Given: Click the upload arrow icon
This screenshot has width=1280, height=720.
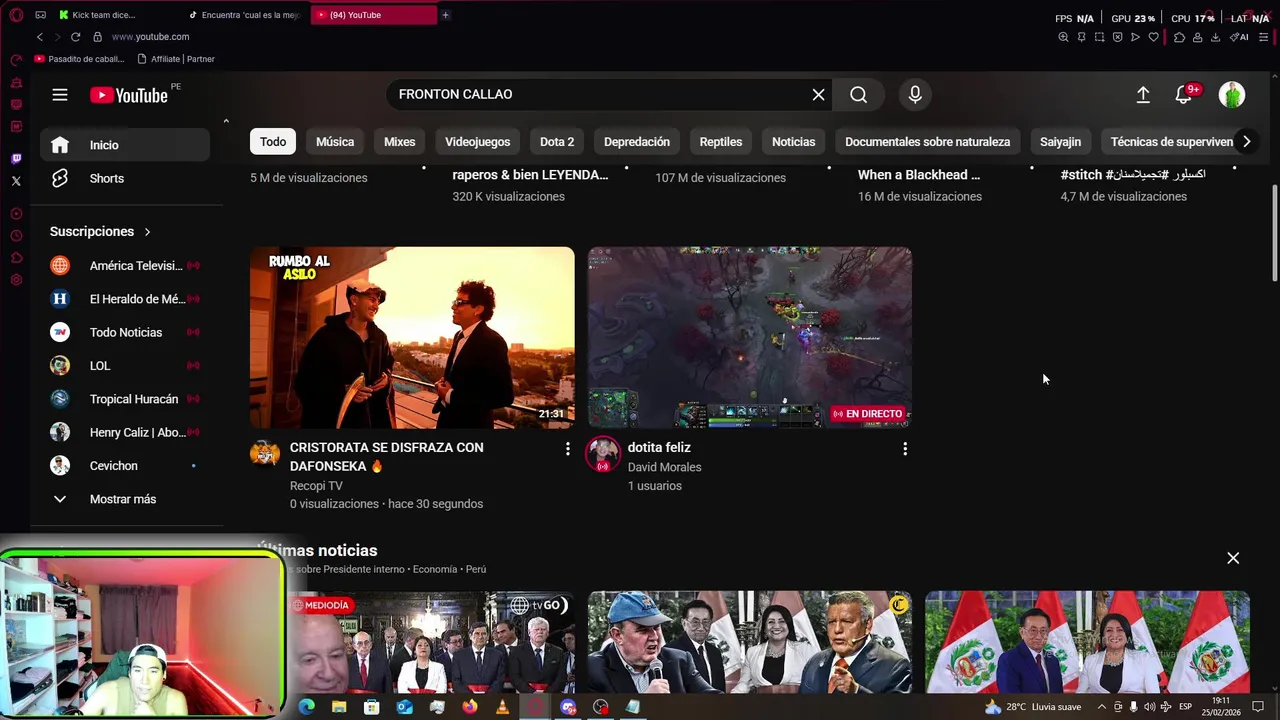Looking at the screenshot, I should [x=1143, y=94].
